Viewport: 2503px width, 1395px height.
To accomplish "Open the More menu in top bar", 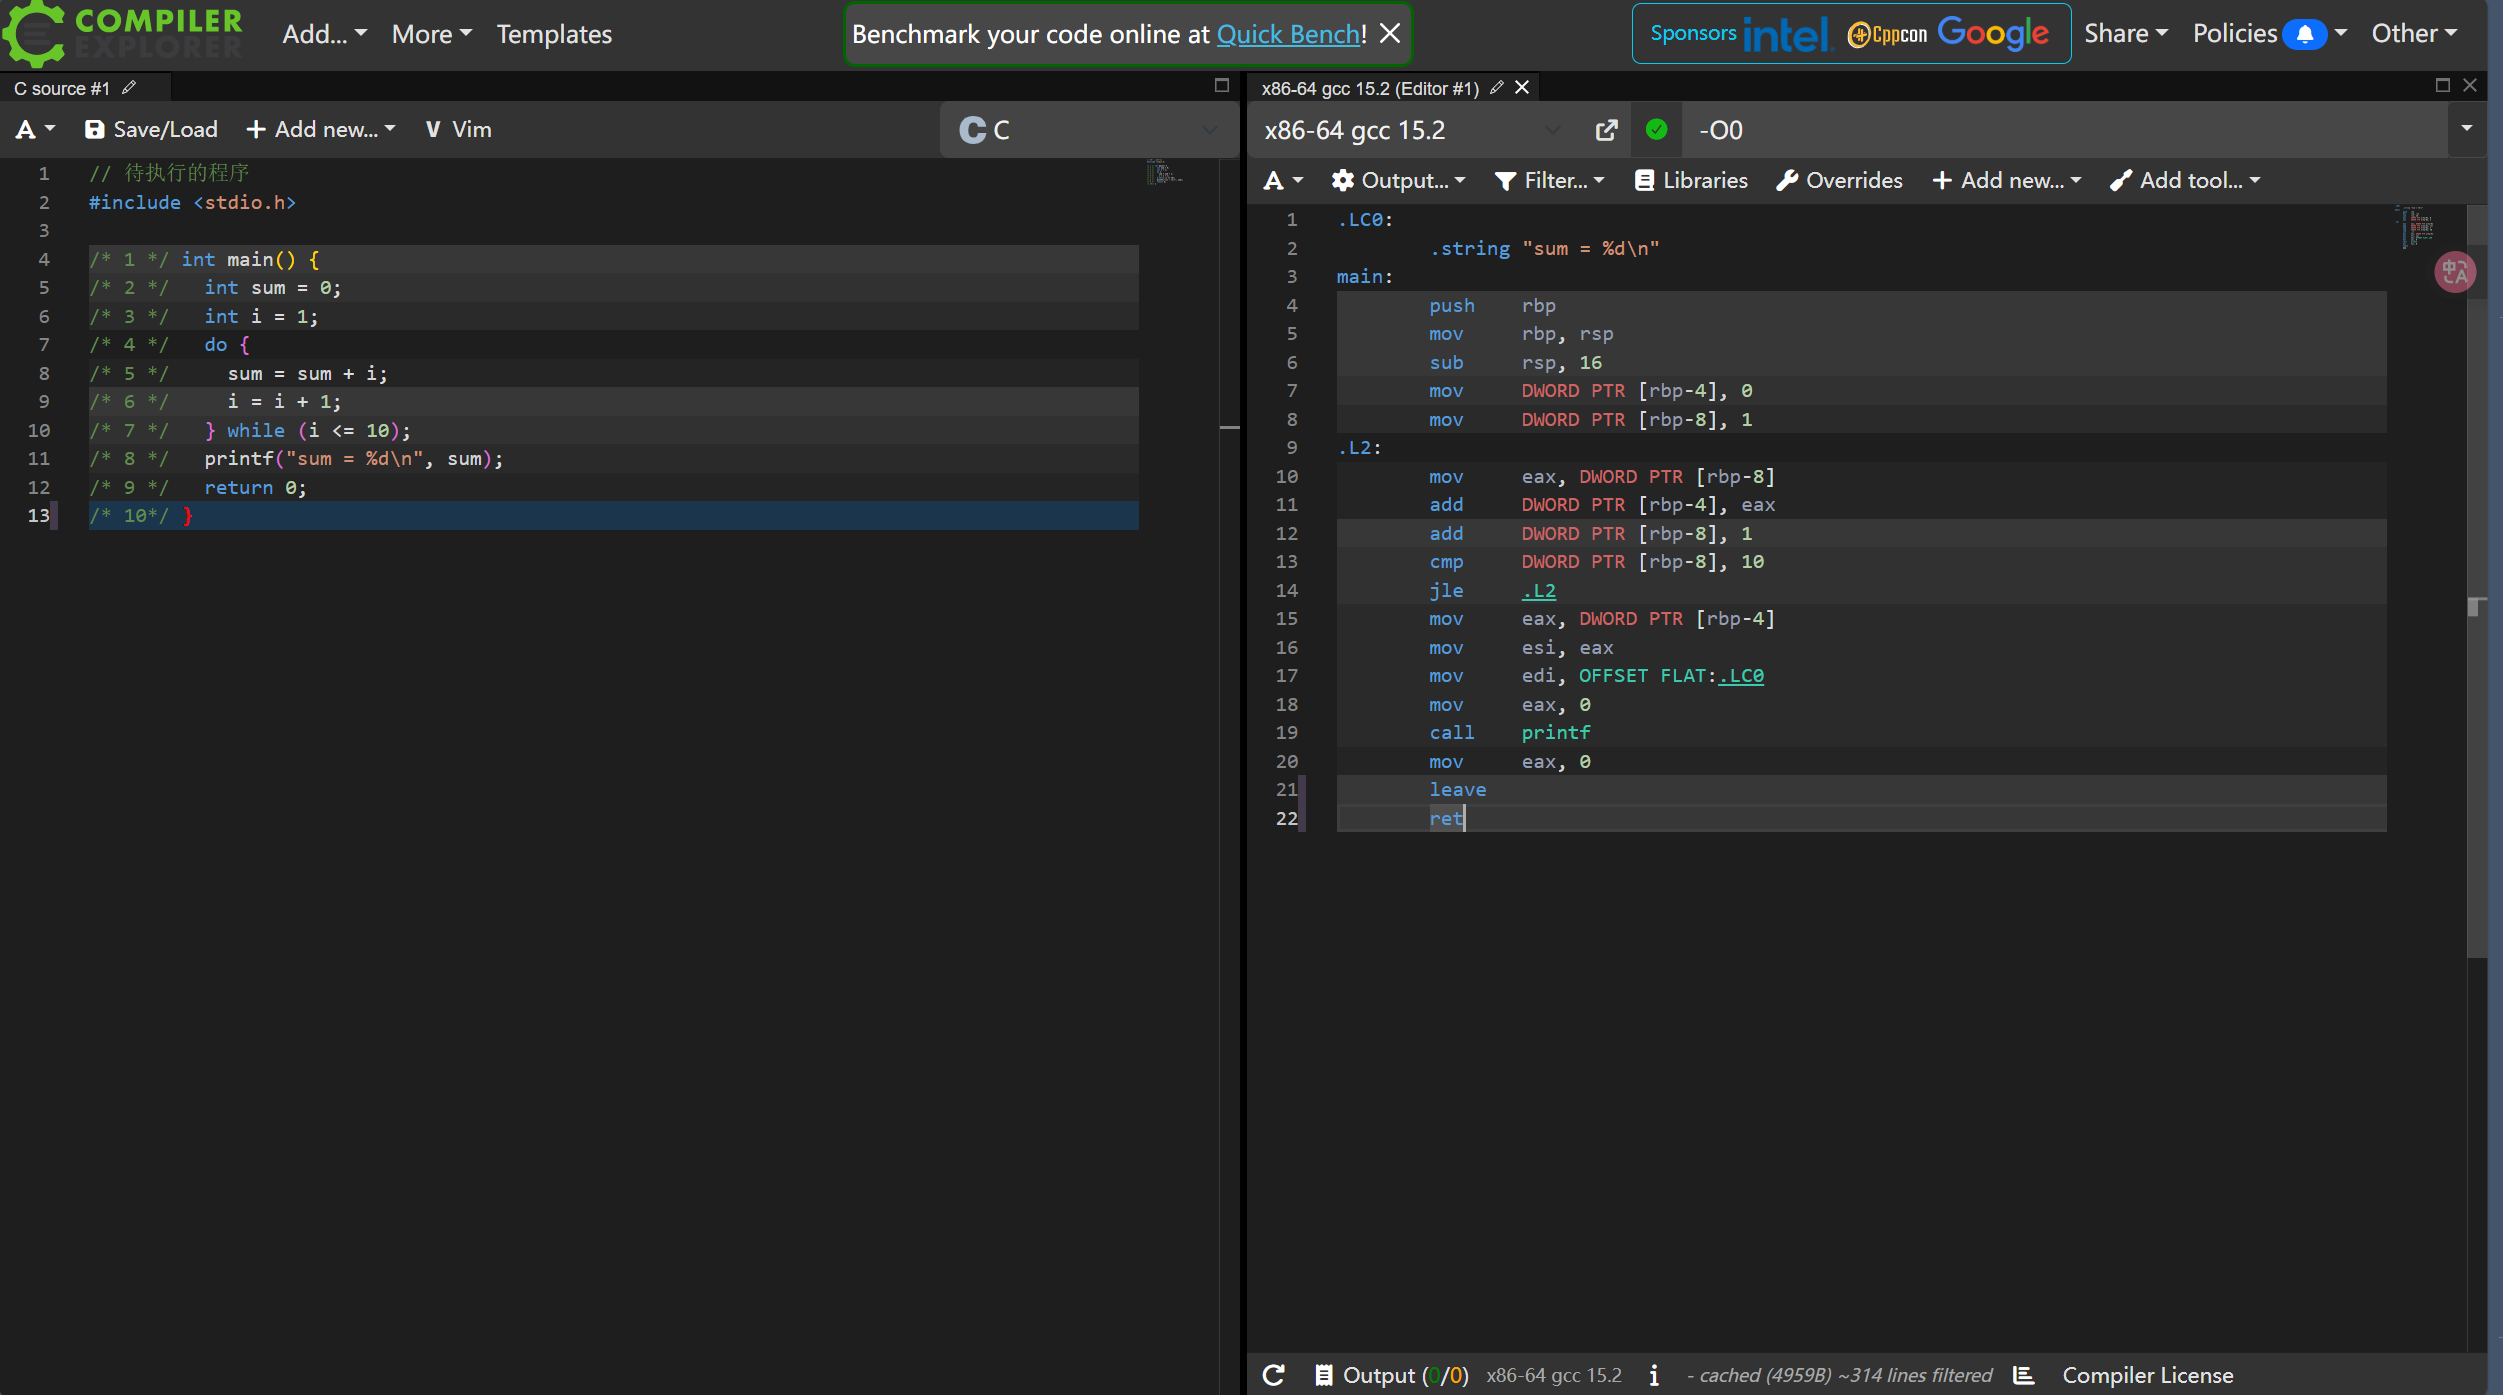I will (431, 34).
